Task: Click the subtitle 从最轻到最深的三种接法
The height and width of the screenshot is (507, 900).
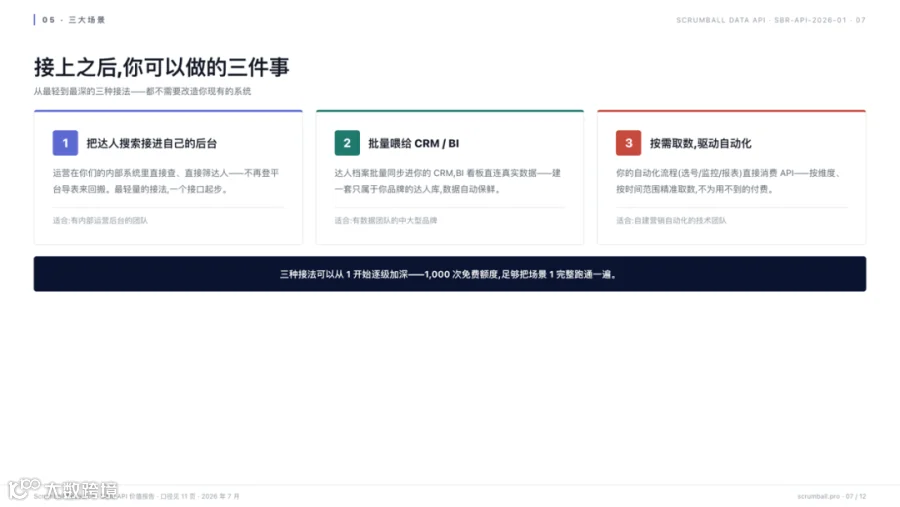Action: point(142,91)
